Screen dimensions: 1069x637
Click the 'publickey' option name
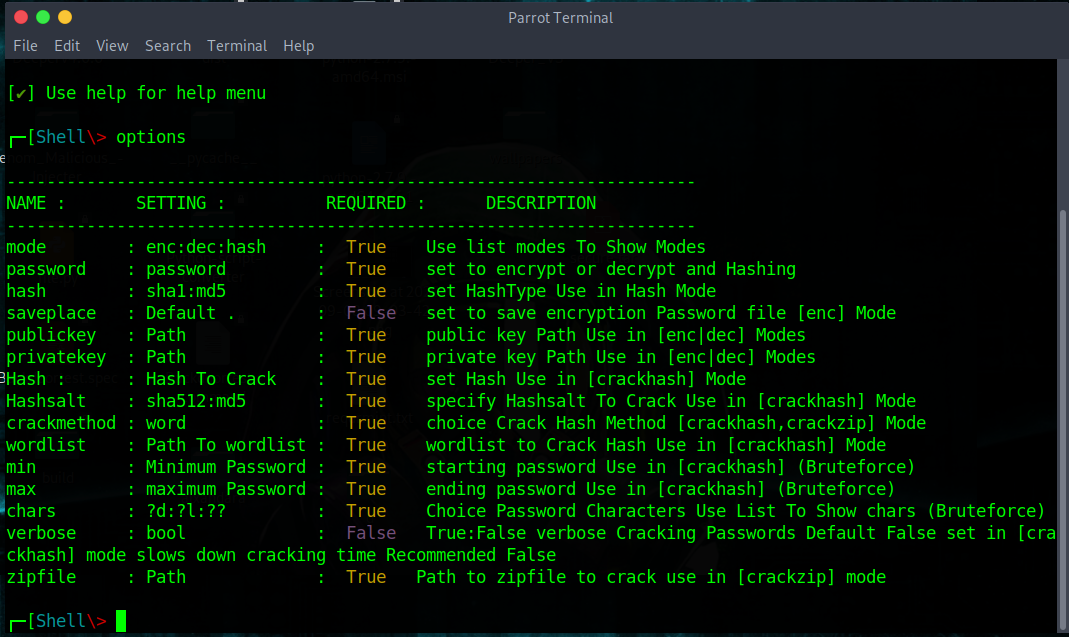click(51, 335)
